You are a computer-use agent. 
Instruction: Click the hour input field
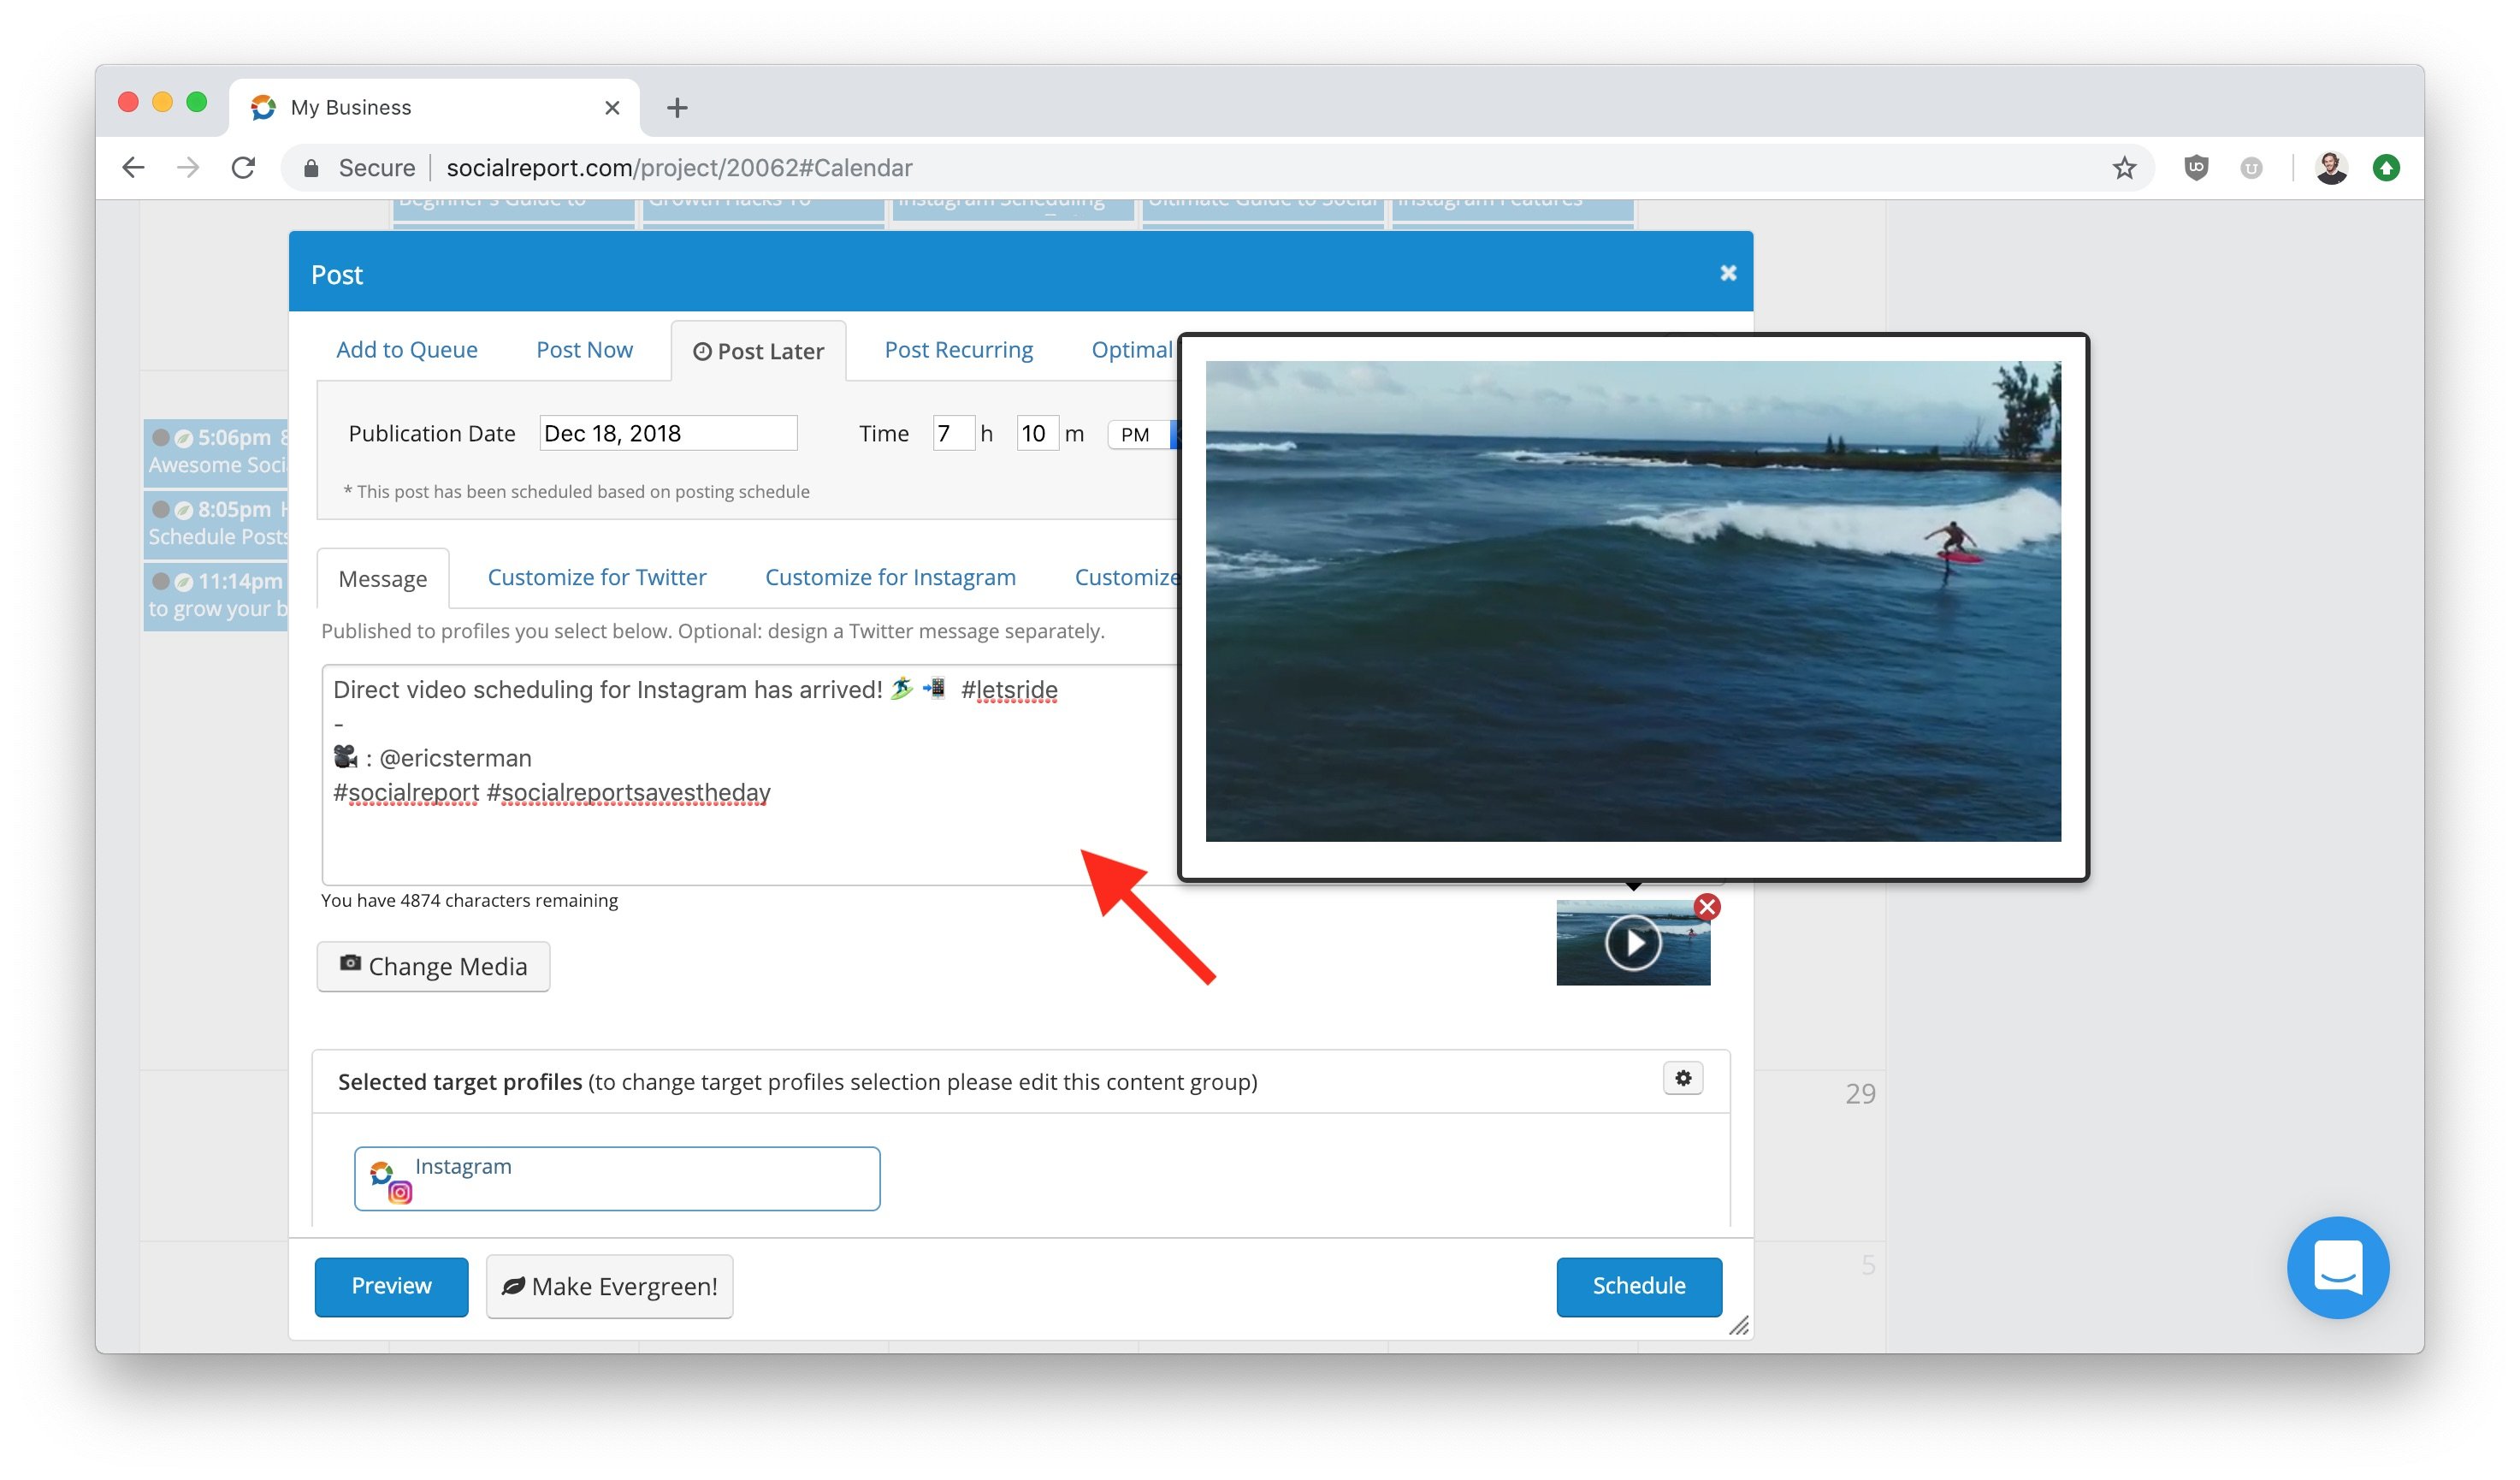(x=953, y=433)
